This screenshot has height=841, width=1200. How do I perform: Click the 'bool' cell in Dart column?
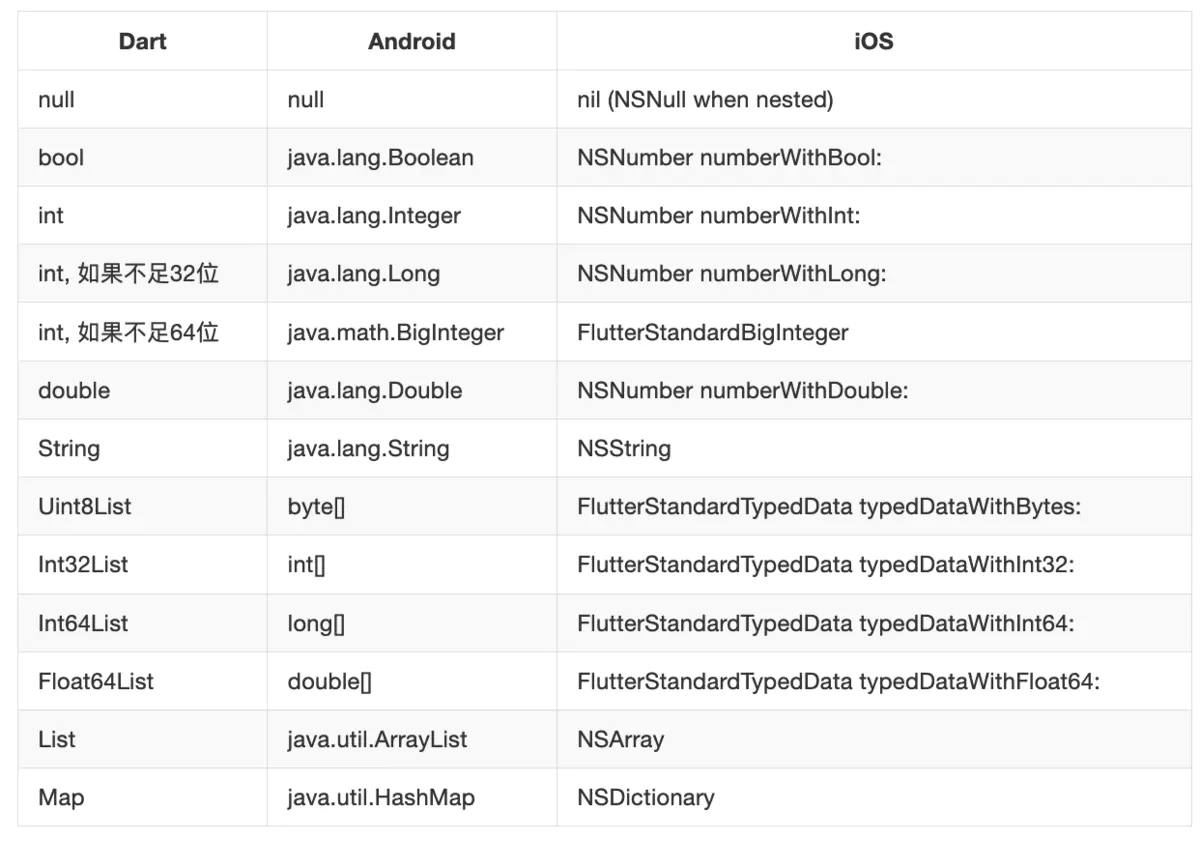(x=142, y=158)
